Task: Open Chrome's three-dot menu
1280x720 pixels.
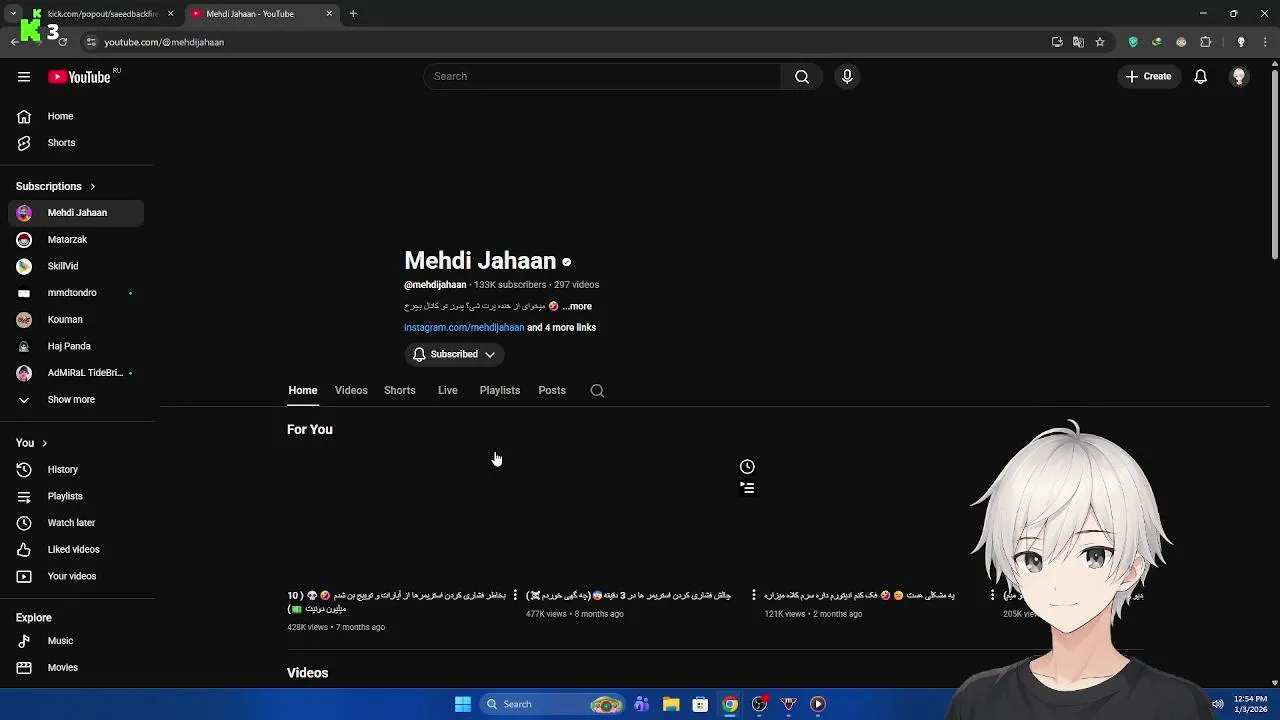Action: click(x=1265, y=42)
